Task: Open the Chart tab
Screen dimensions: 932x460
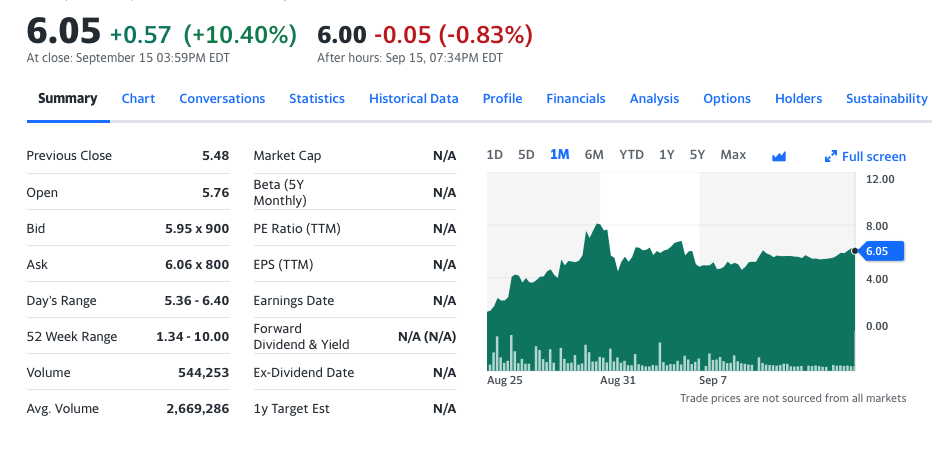Action: coord(138,99)
